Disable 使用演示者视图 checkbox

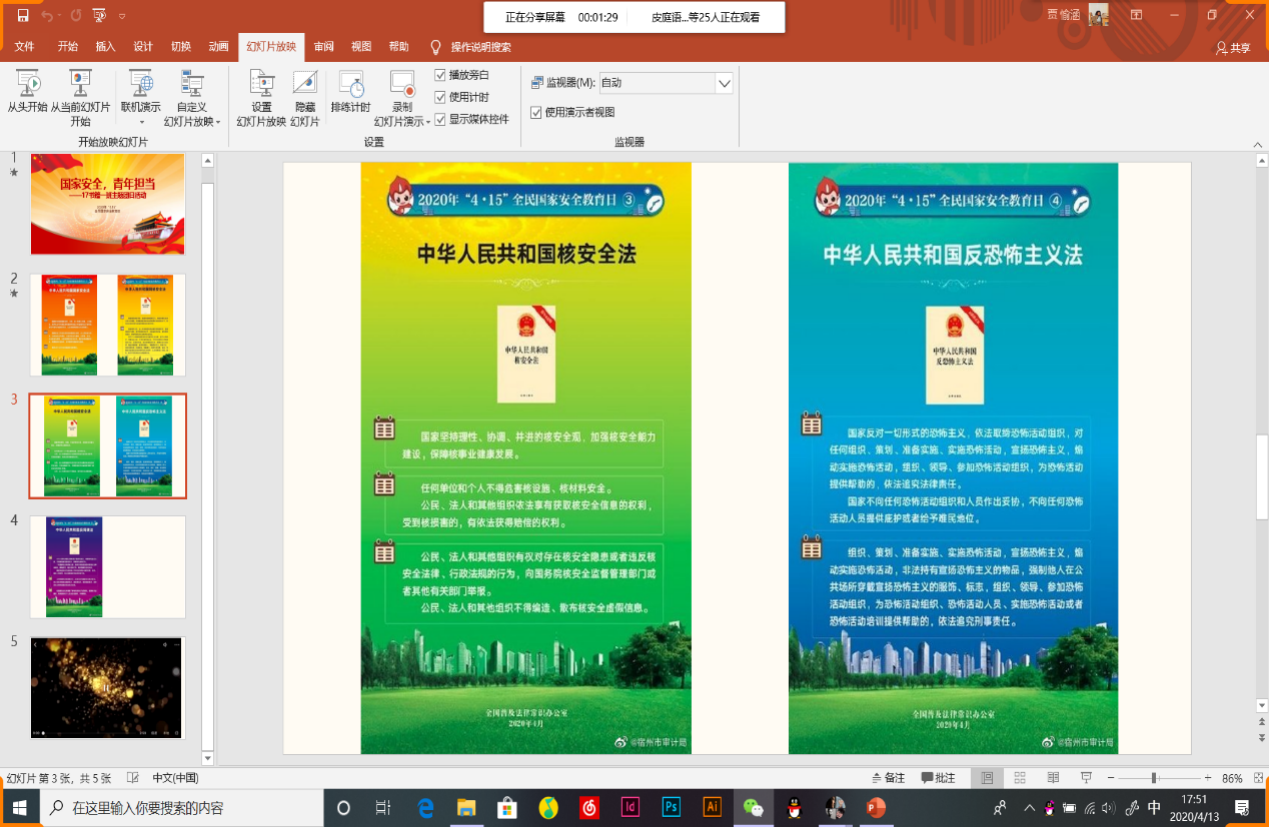click(536, 112)
